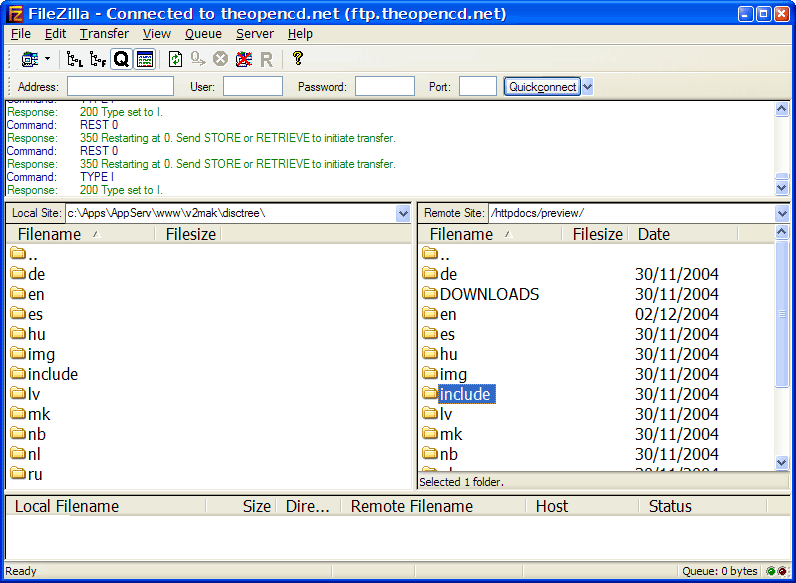796x583 pixels.
Task: Click the local 'de' folder icon
Action: click(x=18, y=273)
